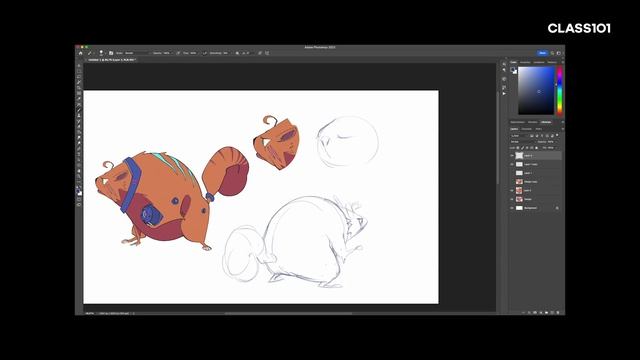Click the selected top layer's thumbnail
Screen dimensions: 640x360
pyautogui.click(x=519, y=156)
